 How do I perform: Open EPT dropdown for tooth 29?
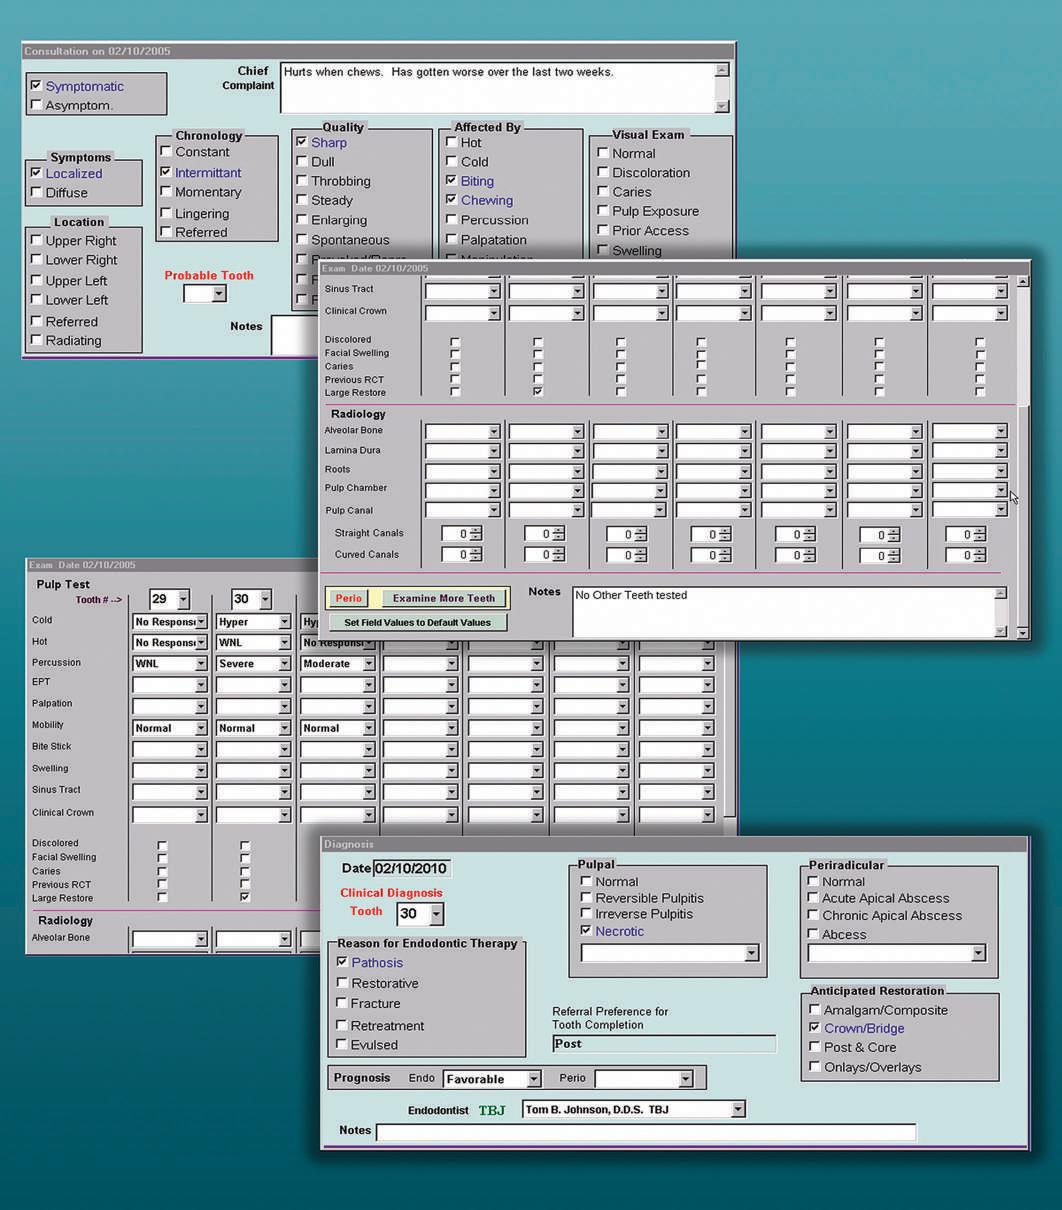(201, 685)
